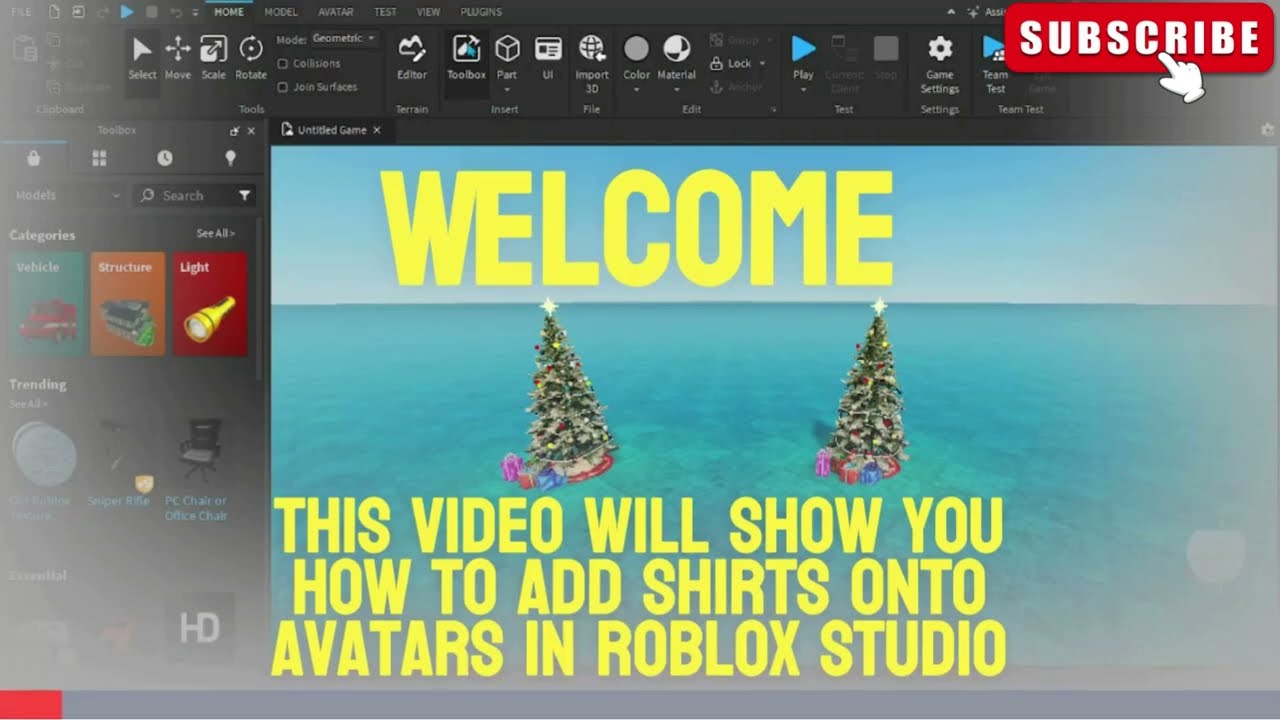
Task: Open the Models category dropdown
Action: point(67,195)
